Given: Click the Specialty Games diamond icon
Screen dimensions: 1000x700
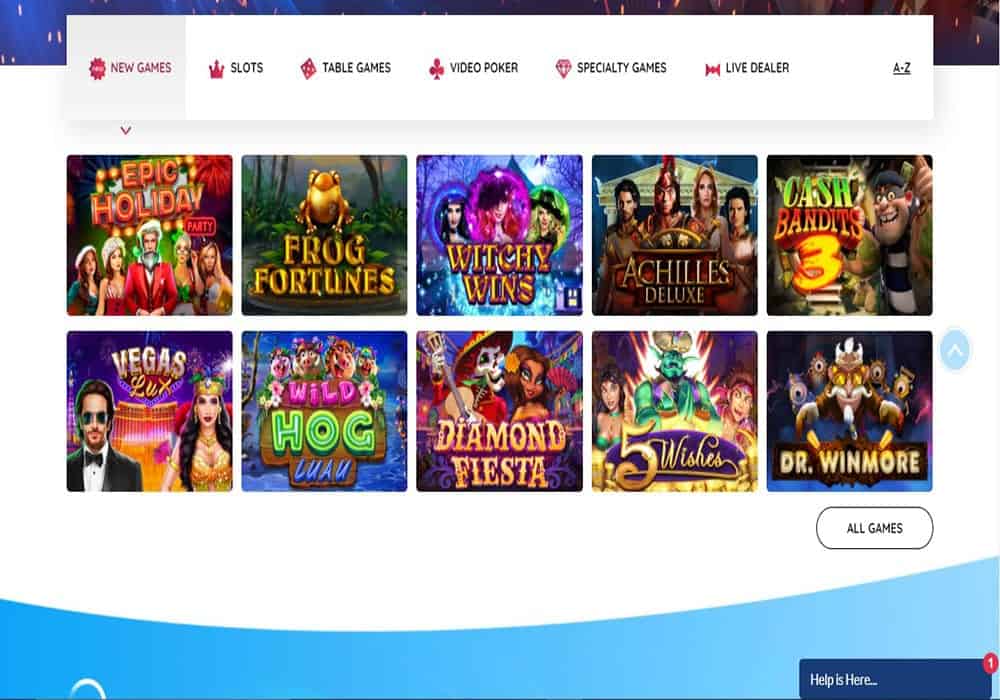Looking at the screenshot, I should click(563, 69).
